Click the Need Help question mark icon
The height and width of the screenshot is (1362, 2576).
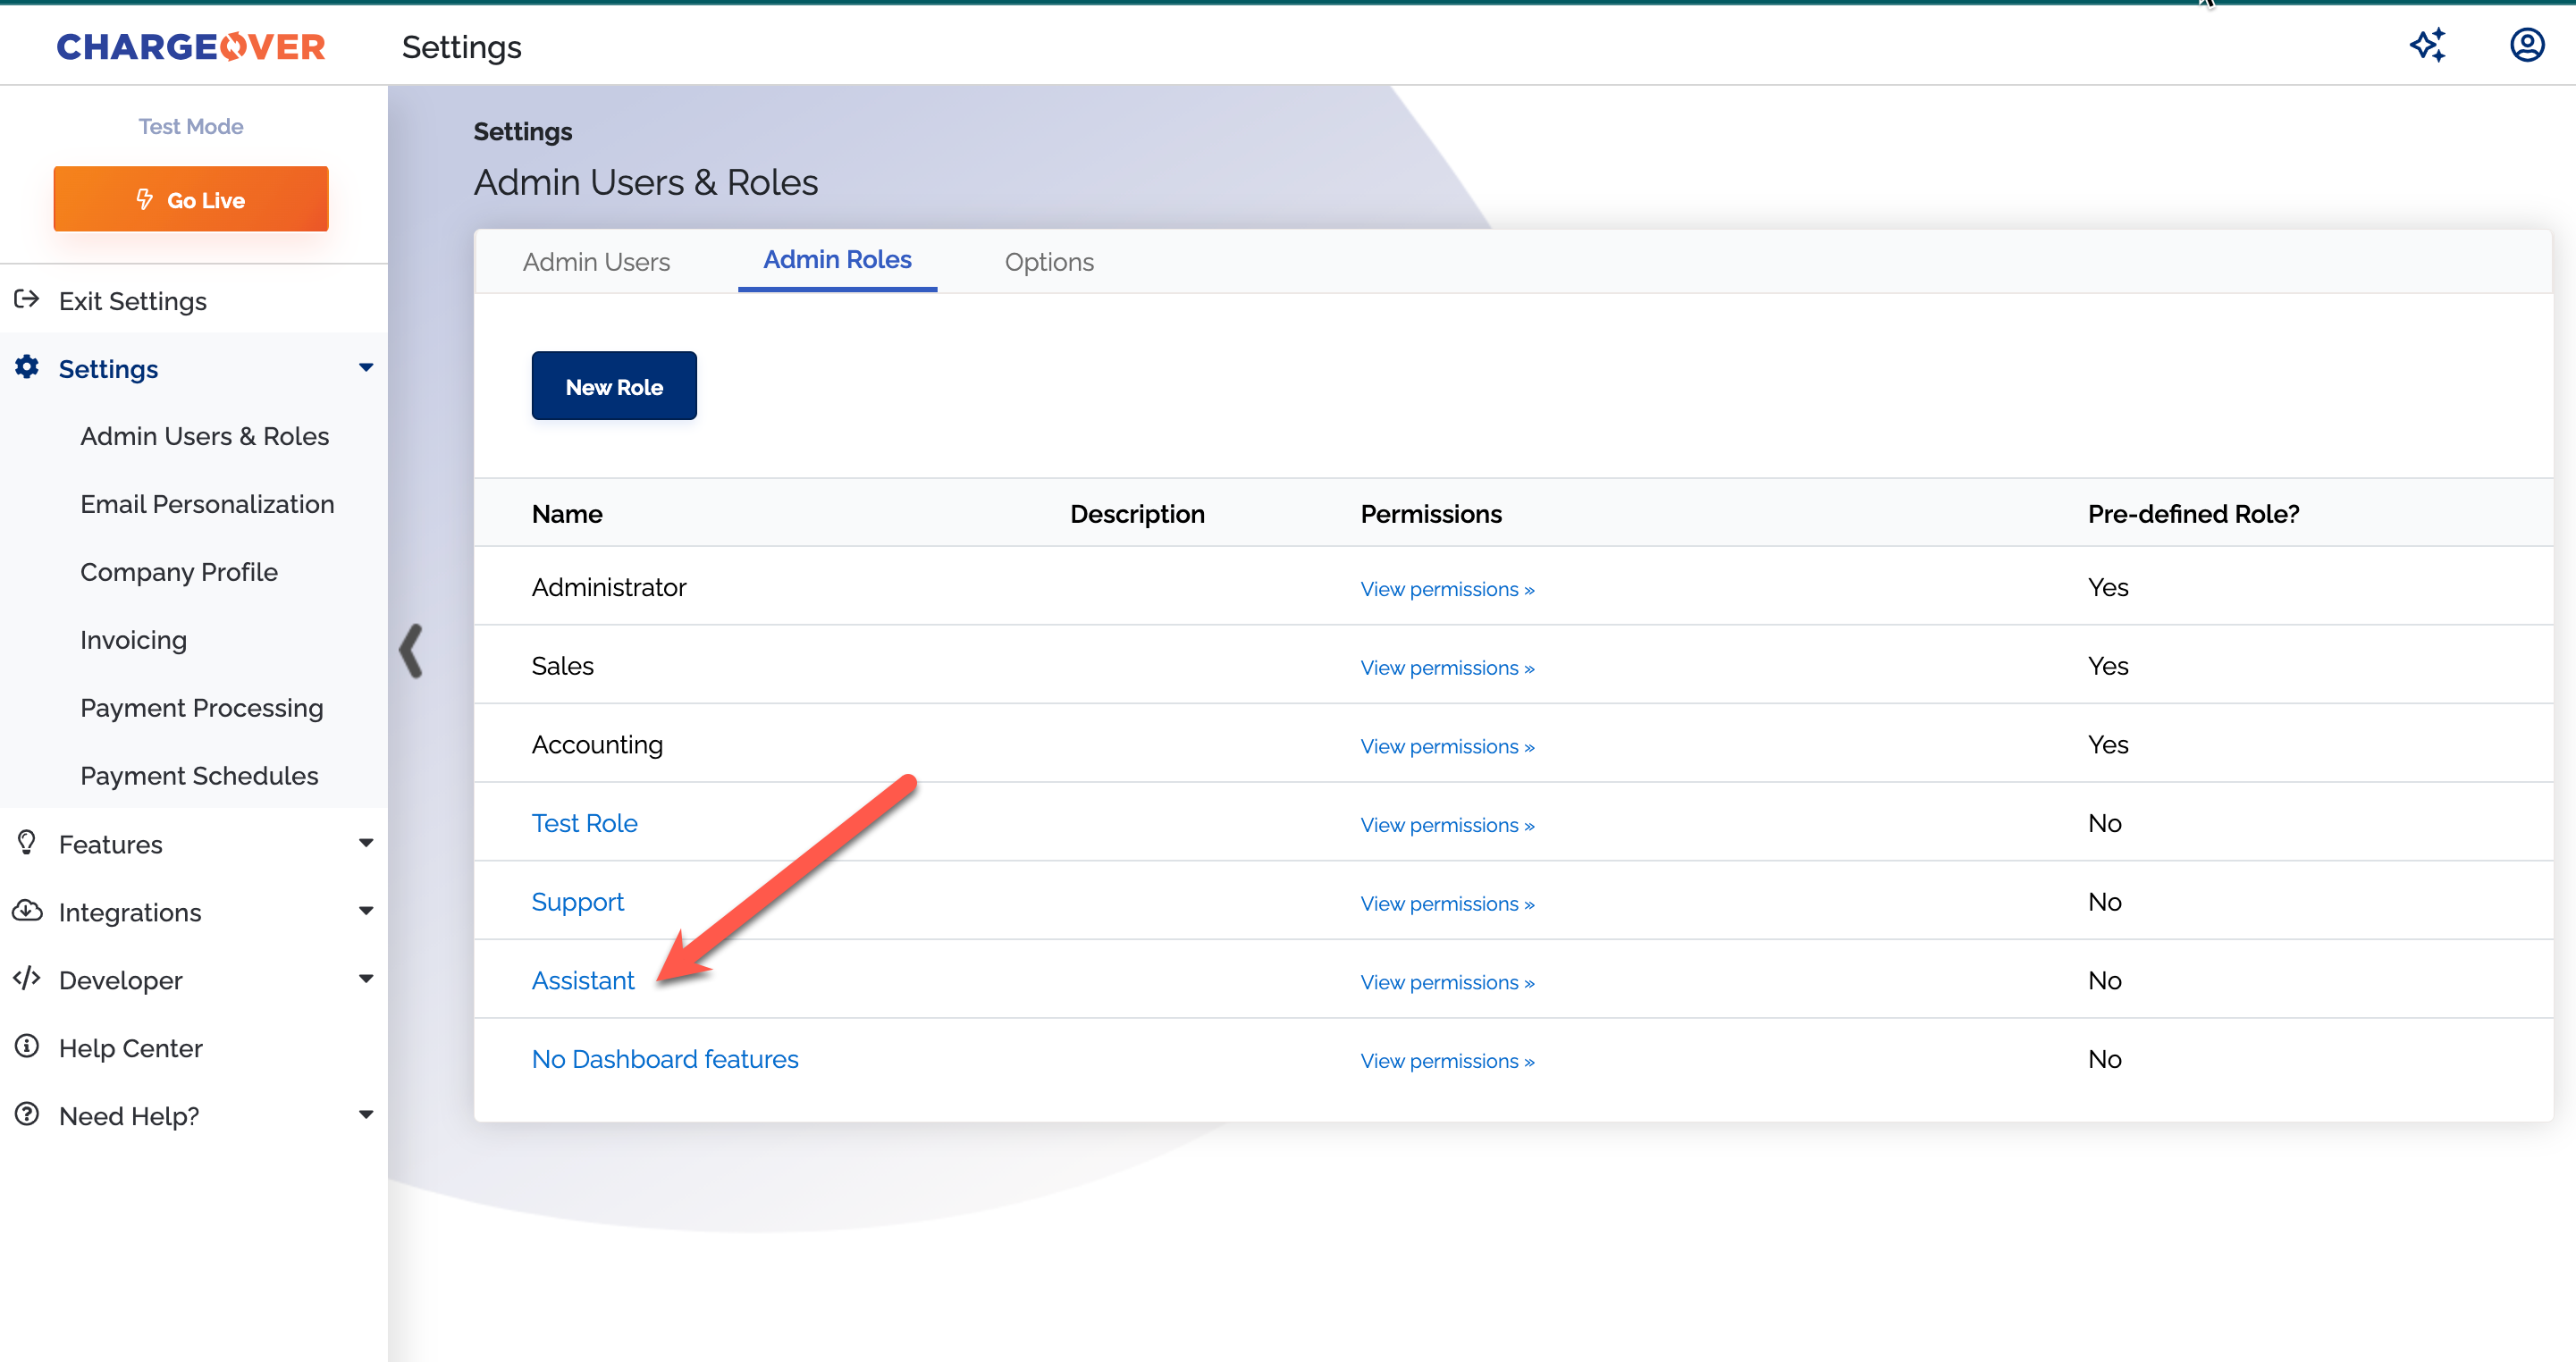tap(27, 1114)
